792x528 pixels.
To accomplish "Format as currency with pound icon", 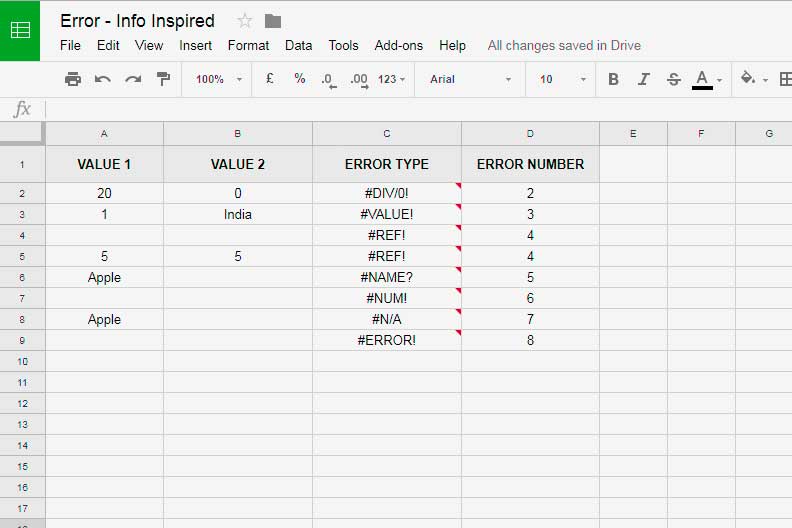I will pos(270,79).
